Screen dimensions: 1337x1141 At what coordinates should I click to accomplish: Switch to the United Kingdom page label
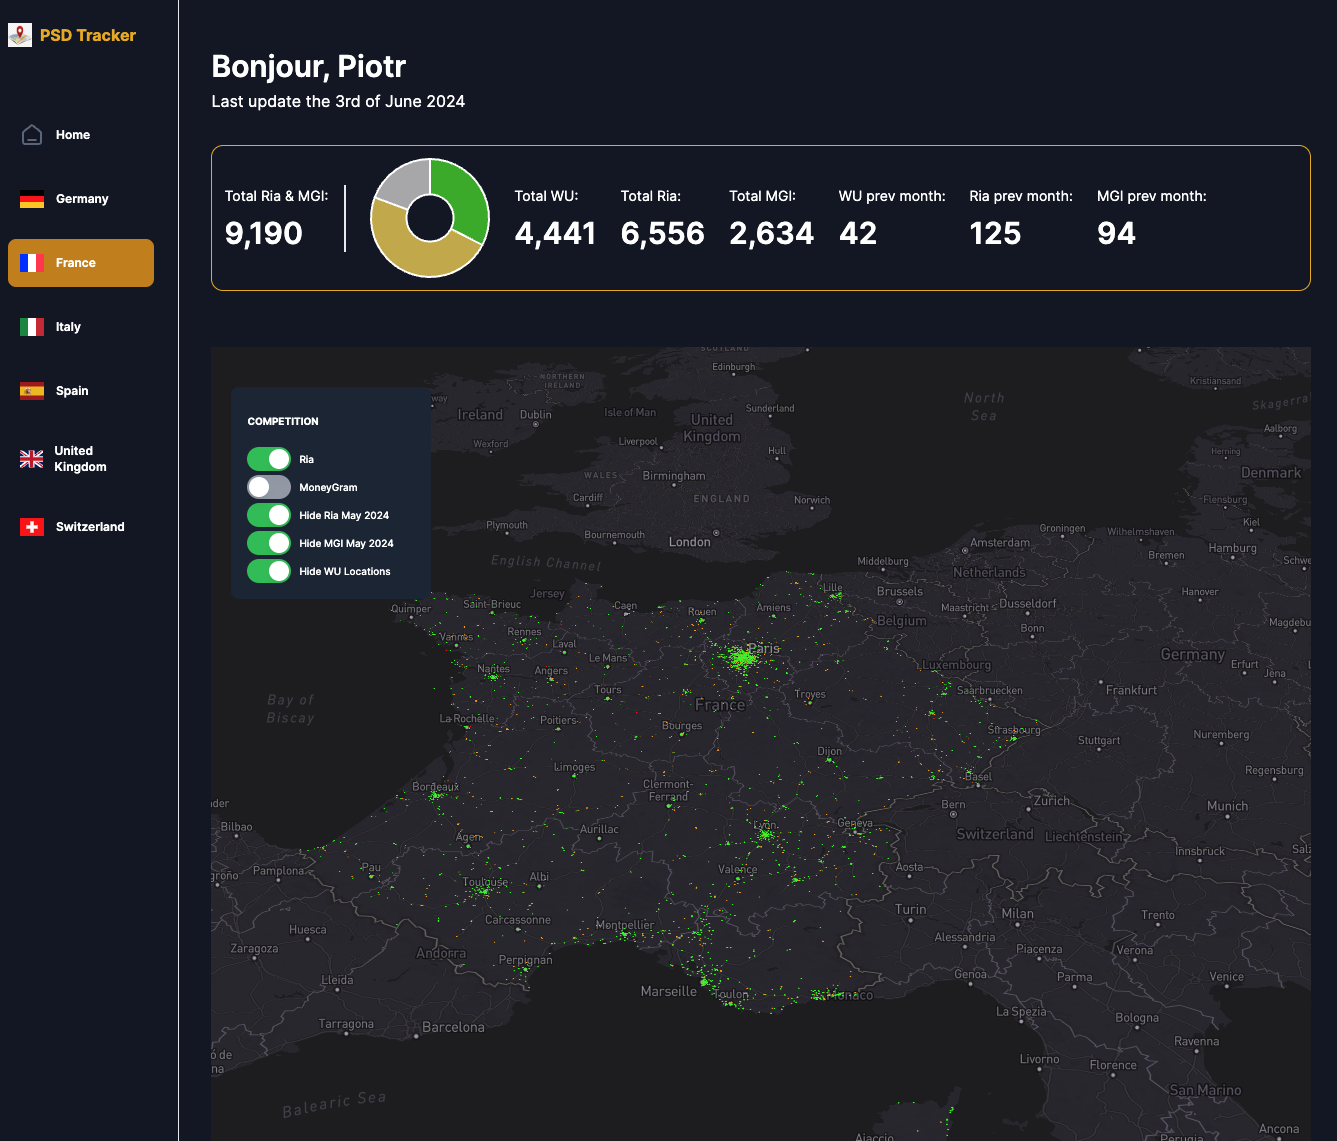(x=80, y=459)
